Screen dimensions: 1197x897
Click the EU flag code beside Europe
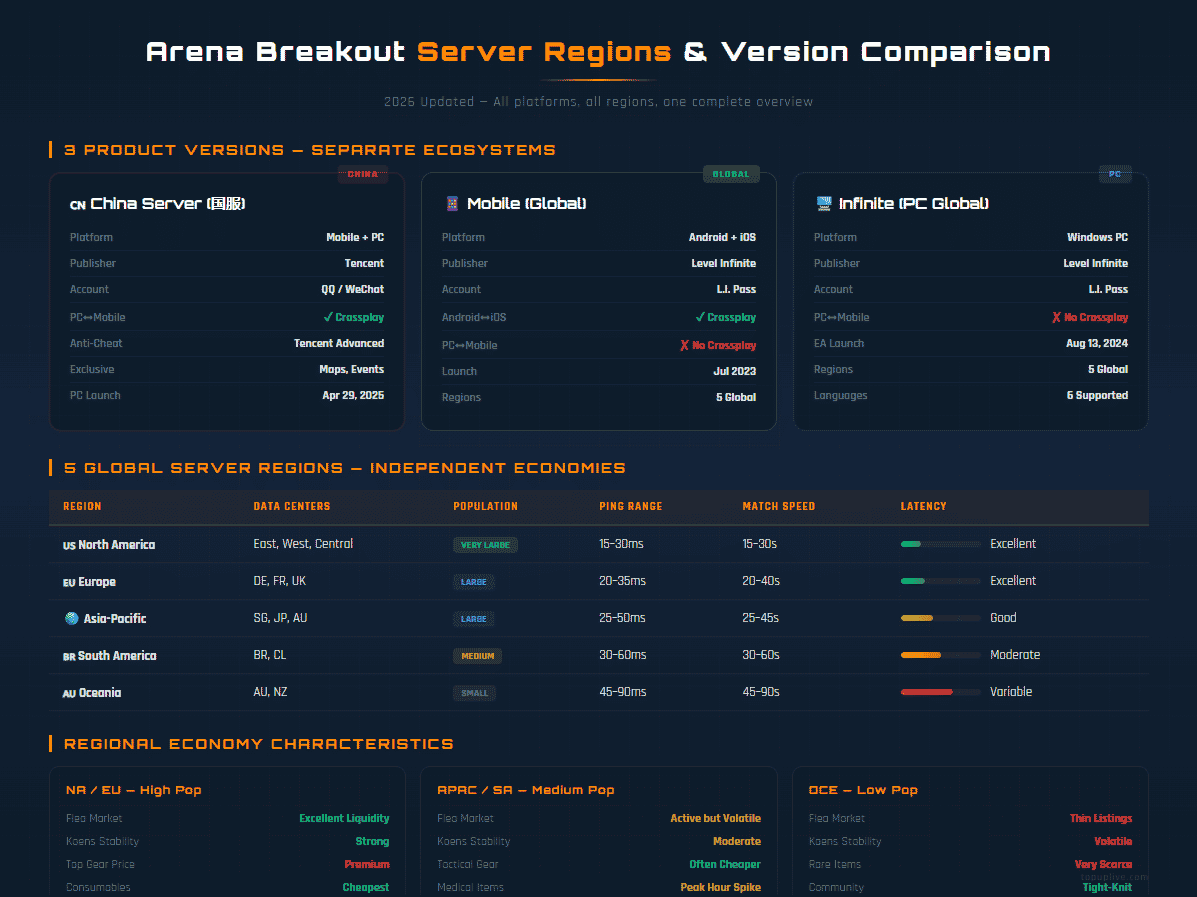[x=69, y=582]
